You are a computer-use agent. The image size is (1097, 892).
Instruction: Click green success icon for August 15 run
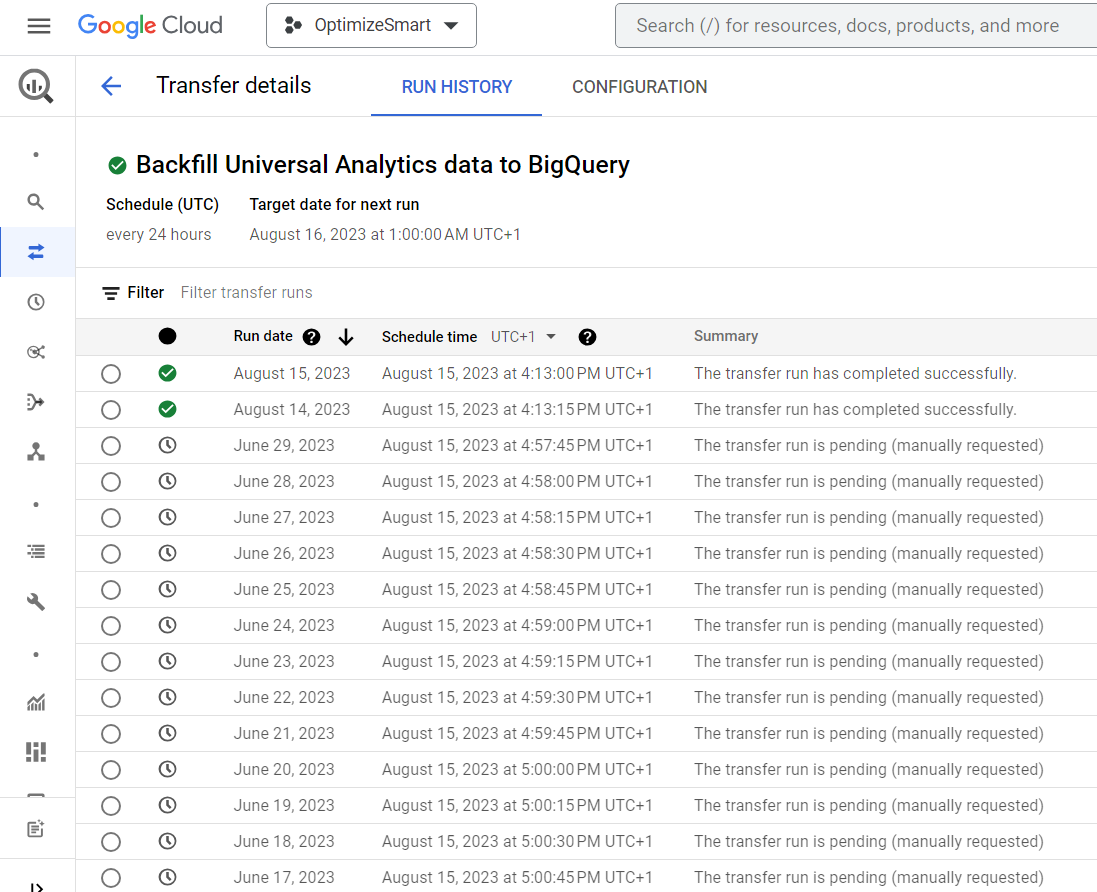point(167,373)
